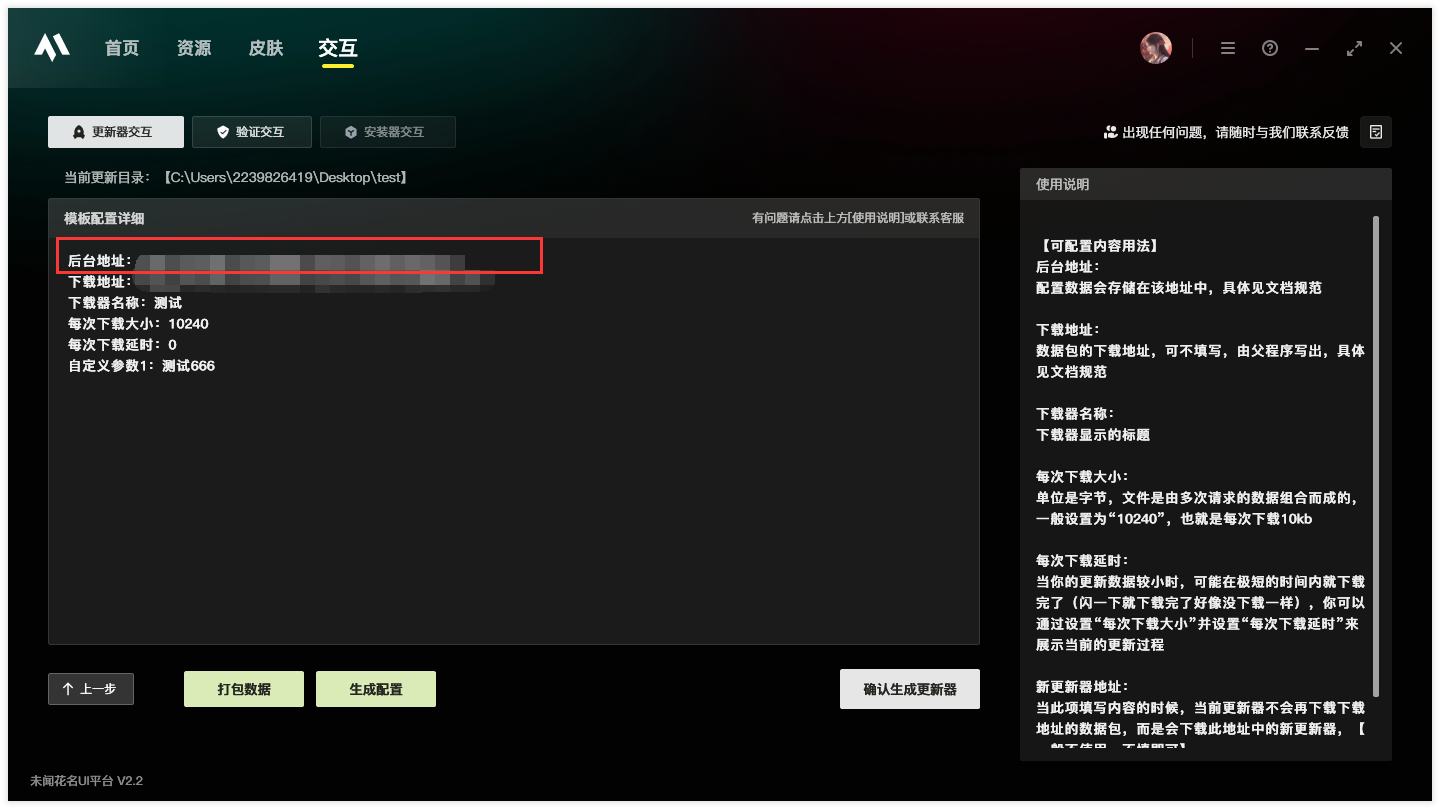Click the 自定义参数1：测试666 line

[x=141, y=366]
